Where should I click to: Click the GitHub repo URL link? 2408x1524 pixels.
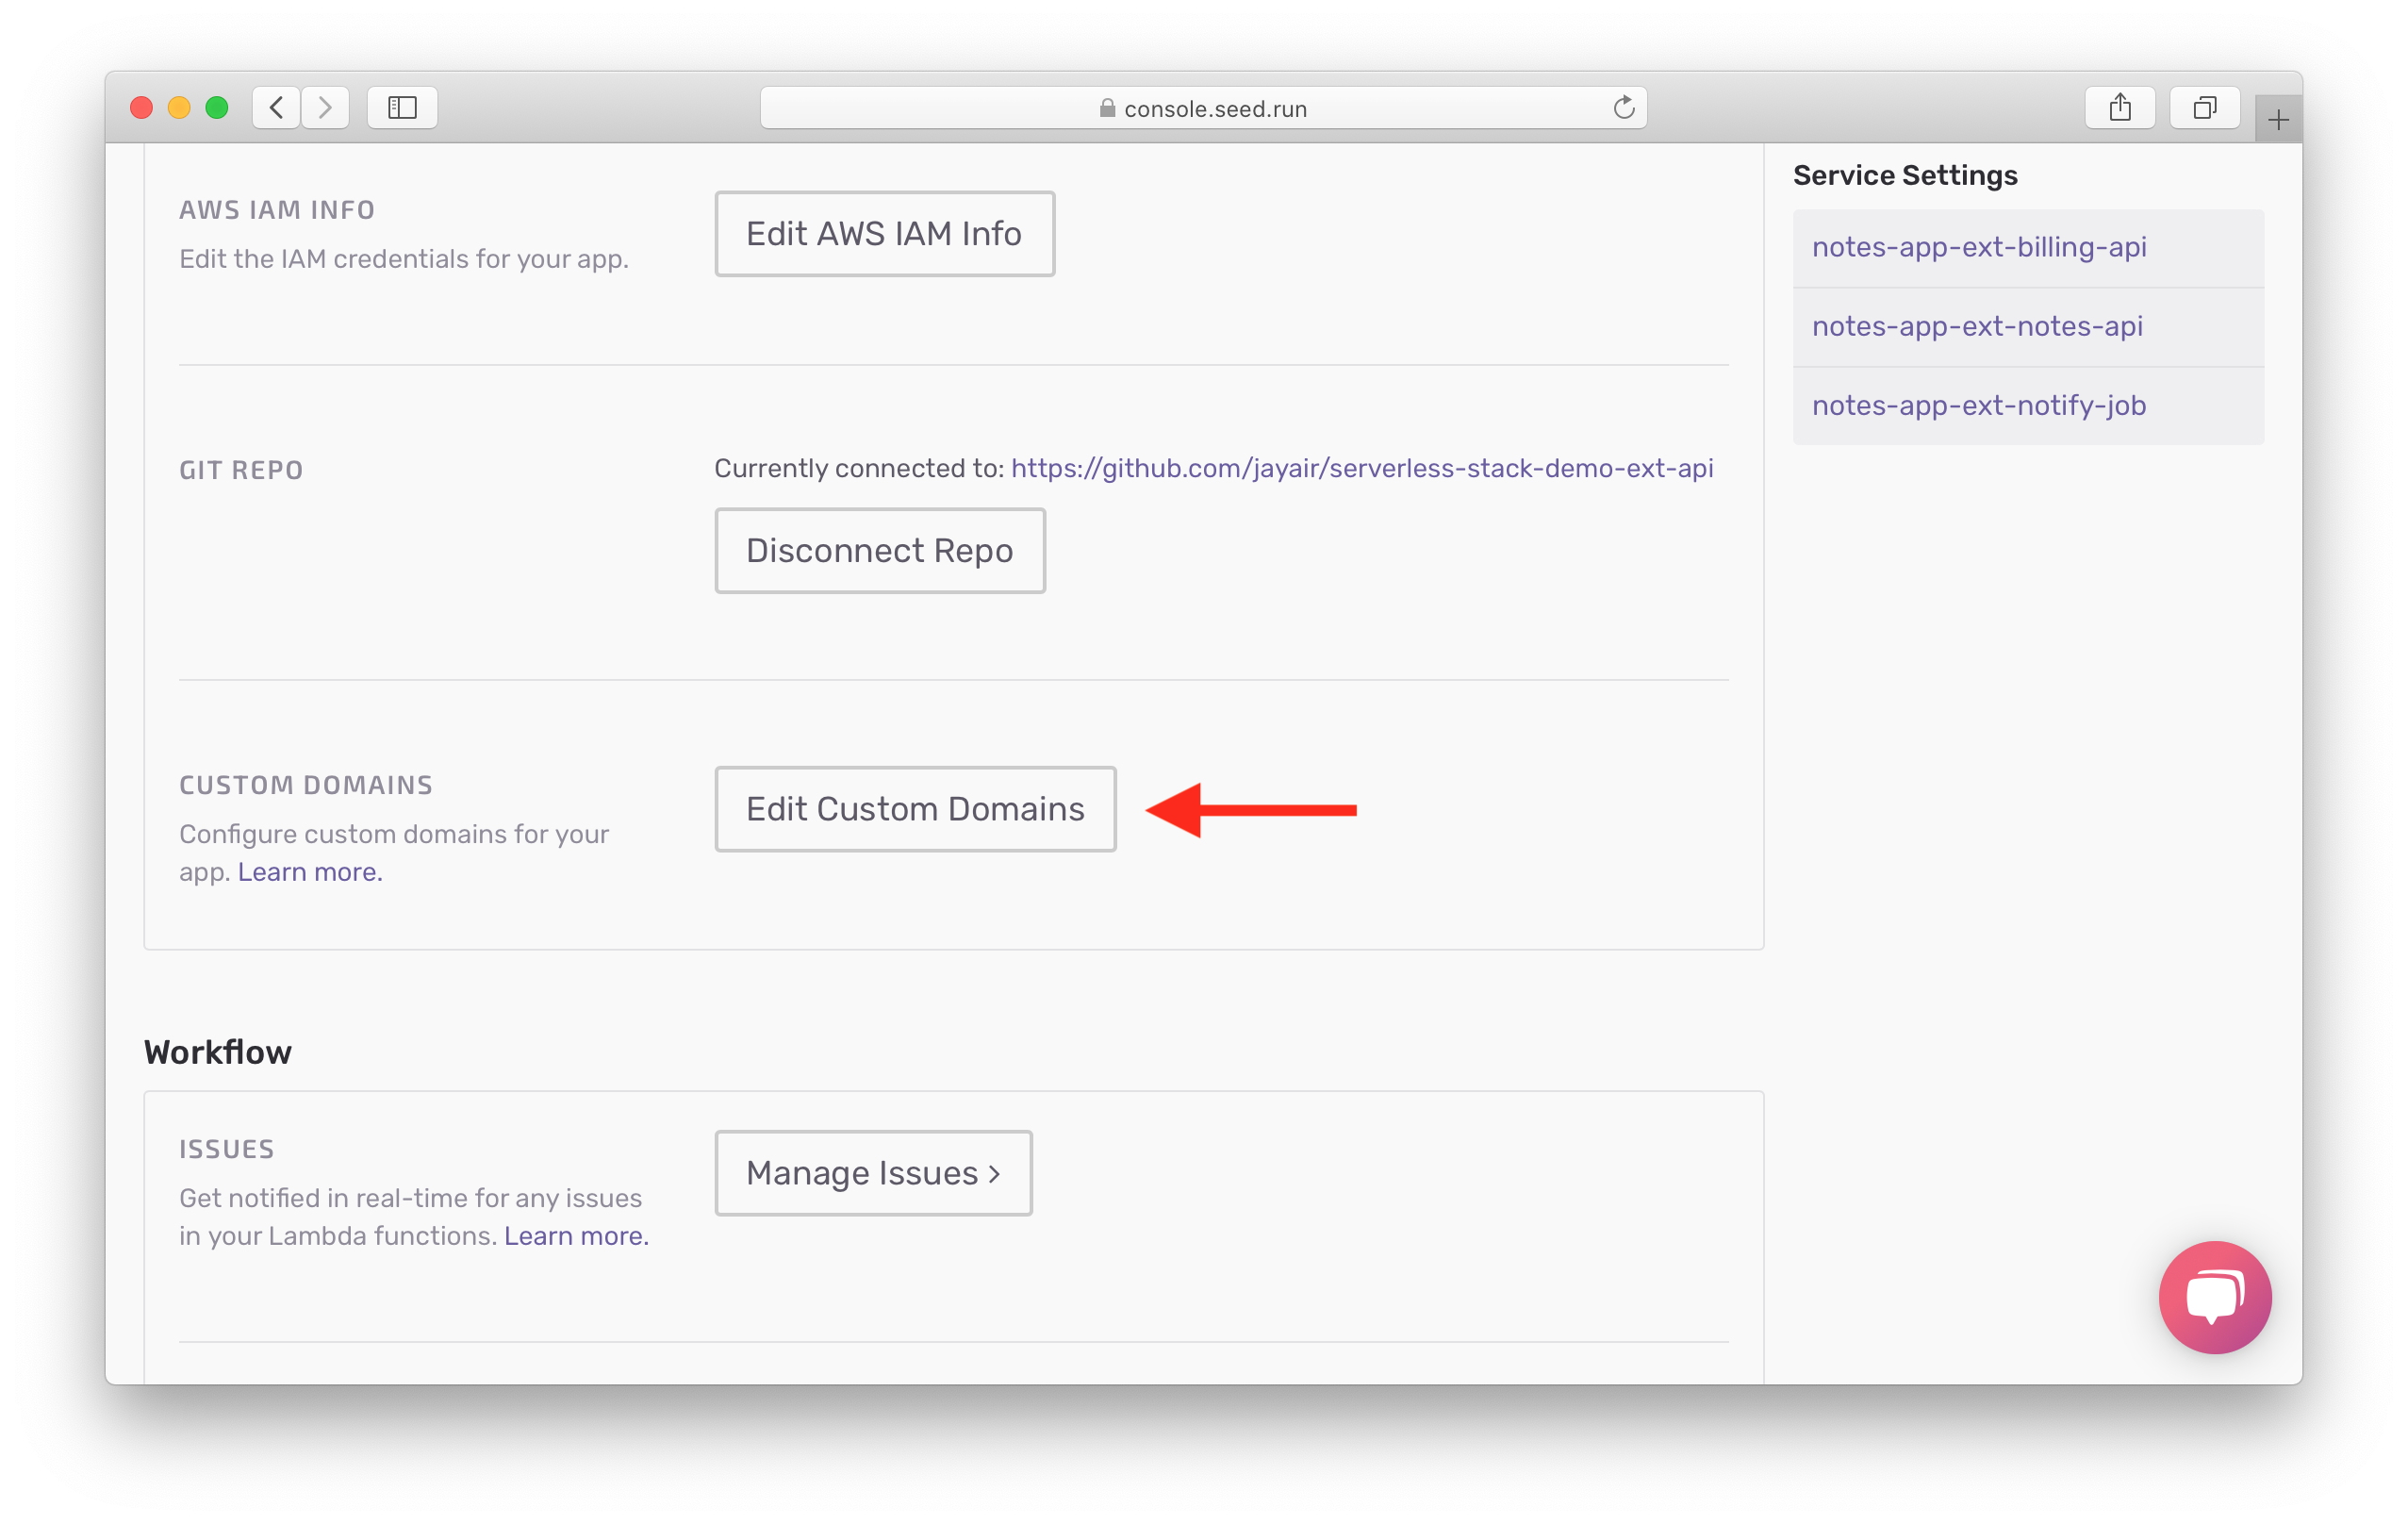point(1361,467)
